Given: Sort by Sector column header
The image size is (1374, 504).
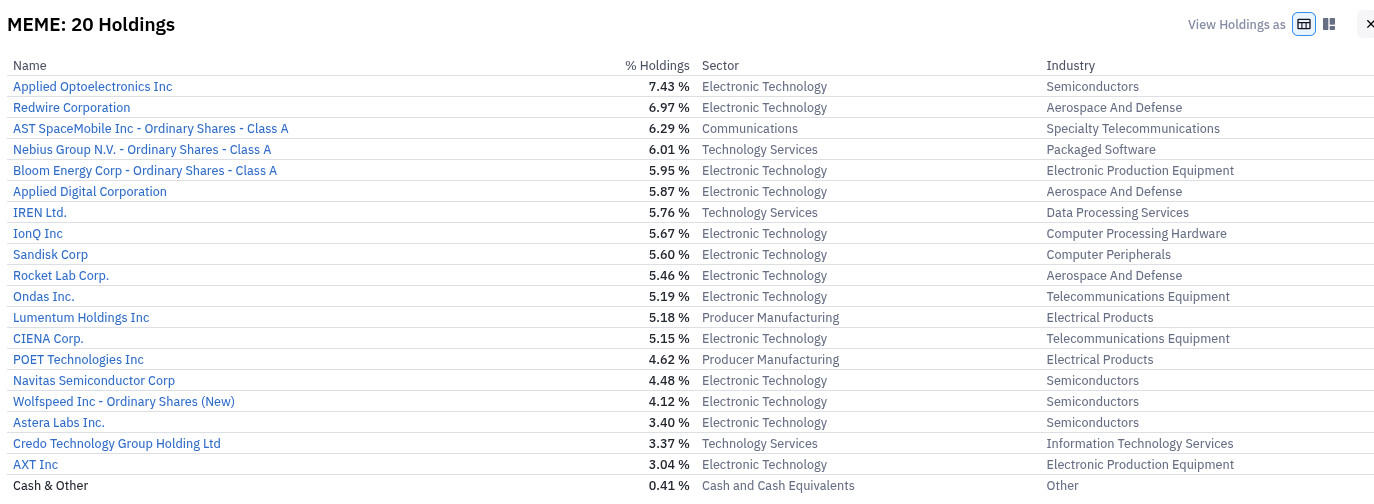Looking at the screenshot, I should click(720, 66).
